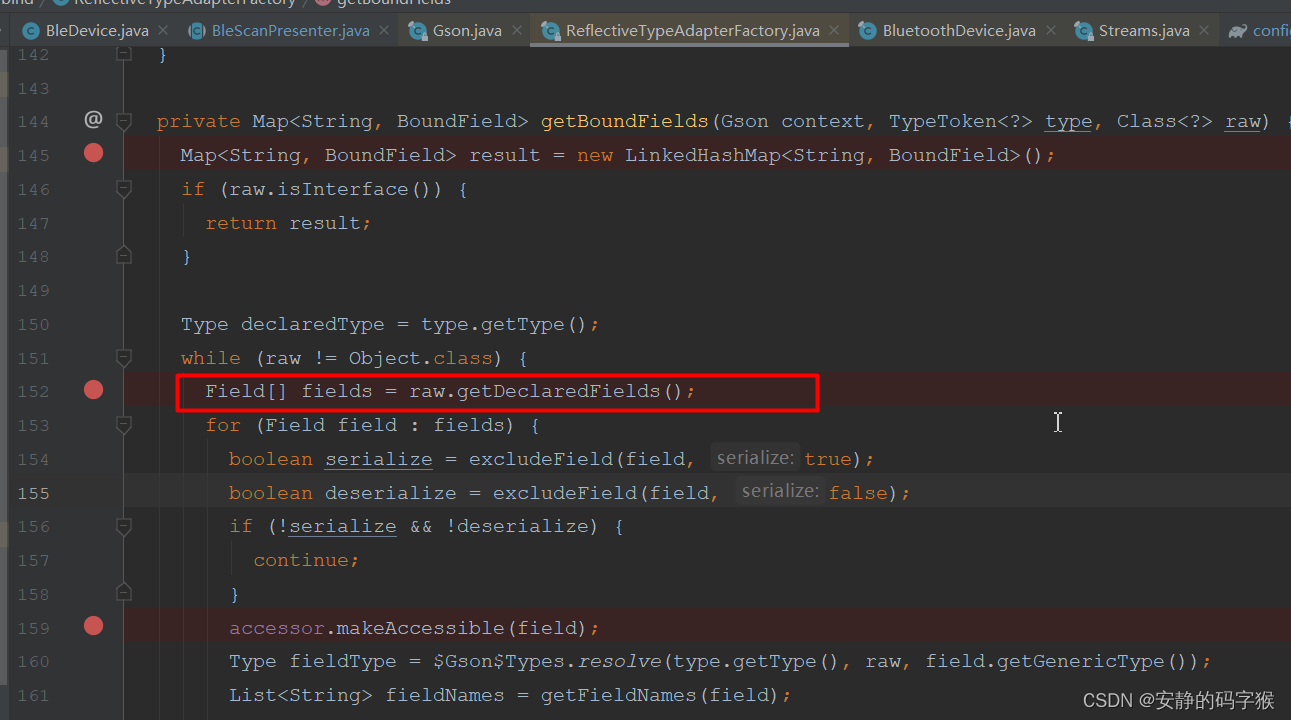Click the getBoundFields method name on line 144
The image size is (1291, 720).
(625, 121)
